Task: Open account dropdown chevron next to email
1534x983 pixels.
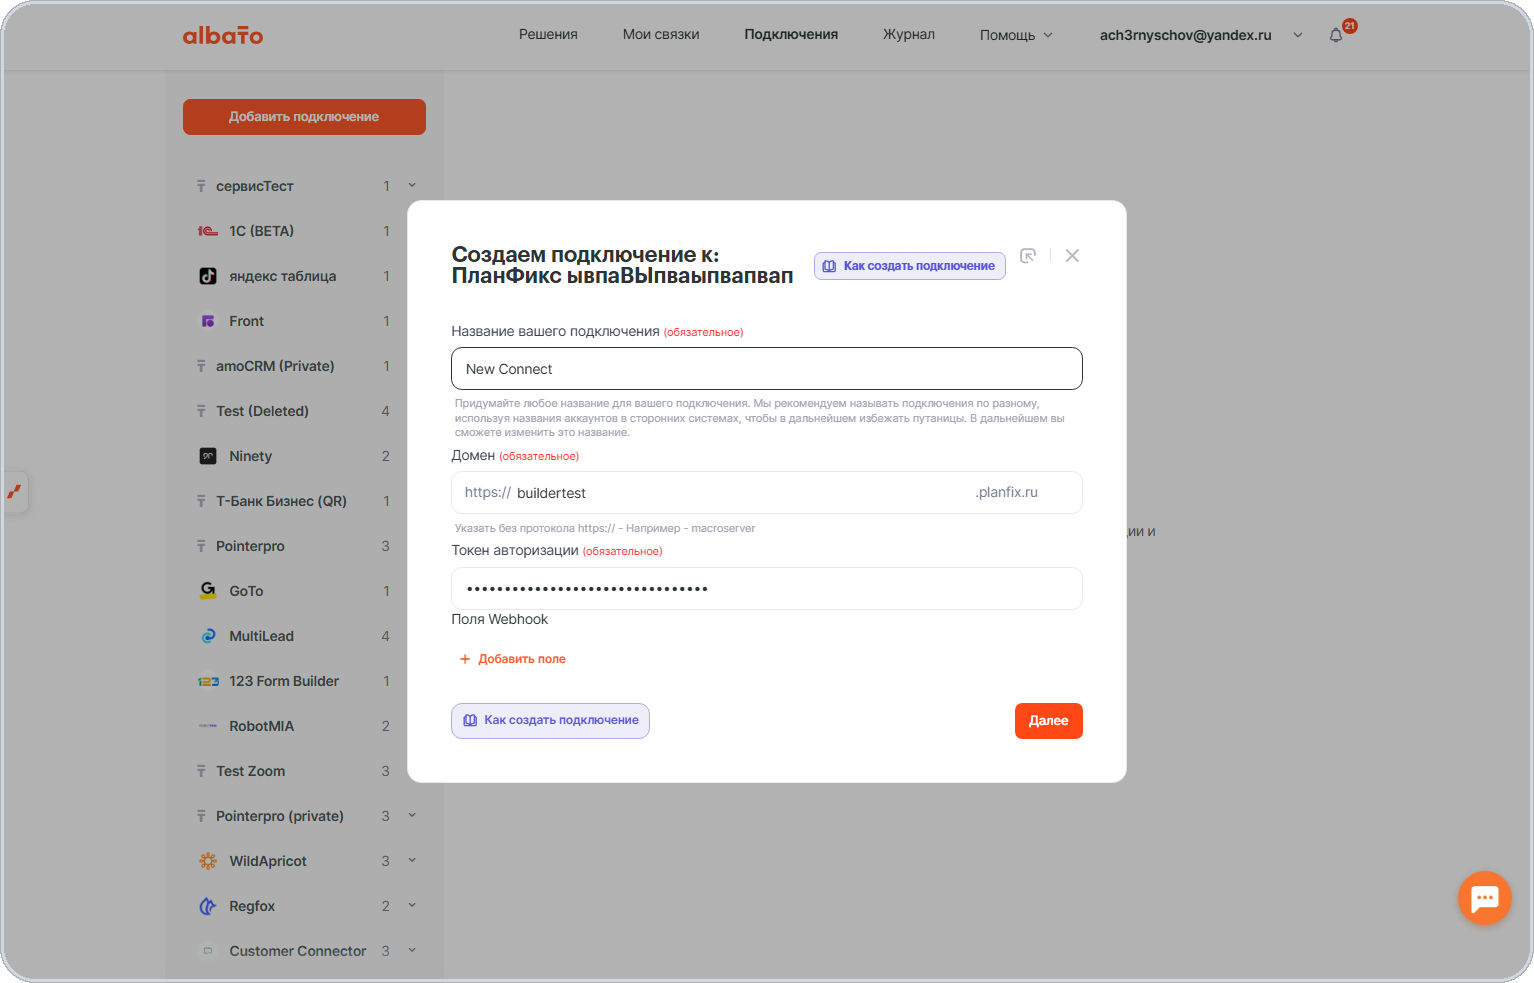Action: pos(1298,35)
